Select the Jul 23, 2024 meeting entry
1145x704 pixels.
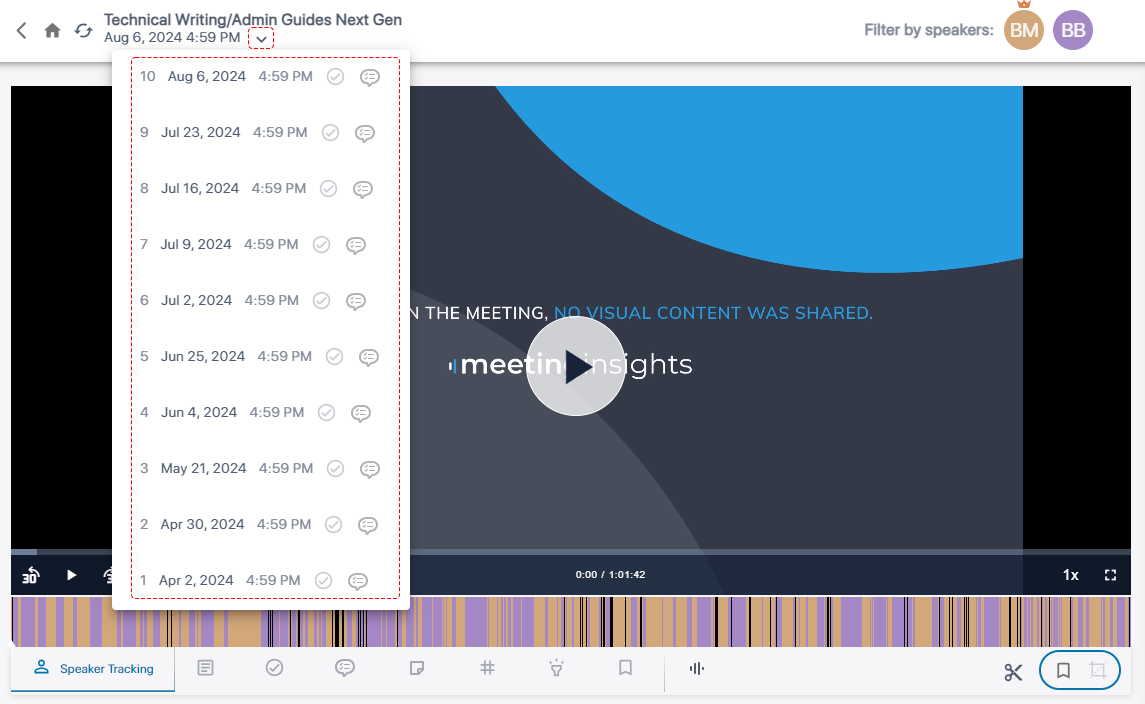pyautogui.click(x=201, y=132)
